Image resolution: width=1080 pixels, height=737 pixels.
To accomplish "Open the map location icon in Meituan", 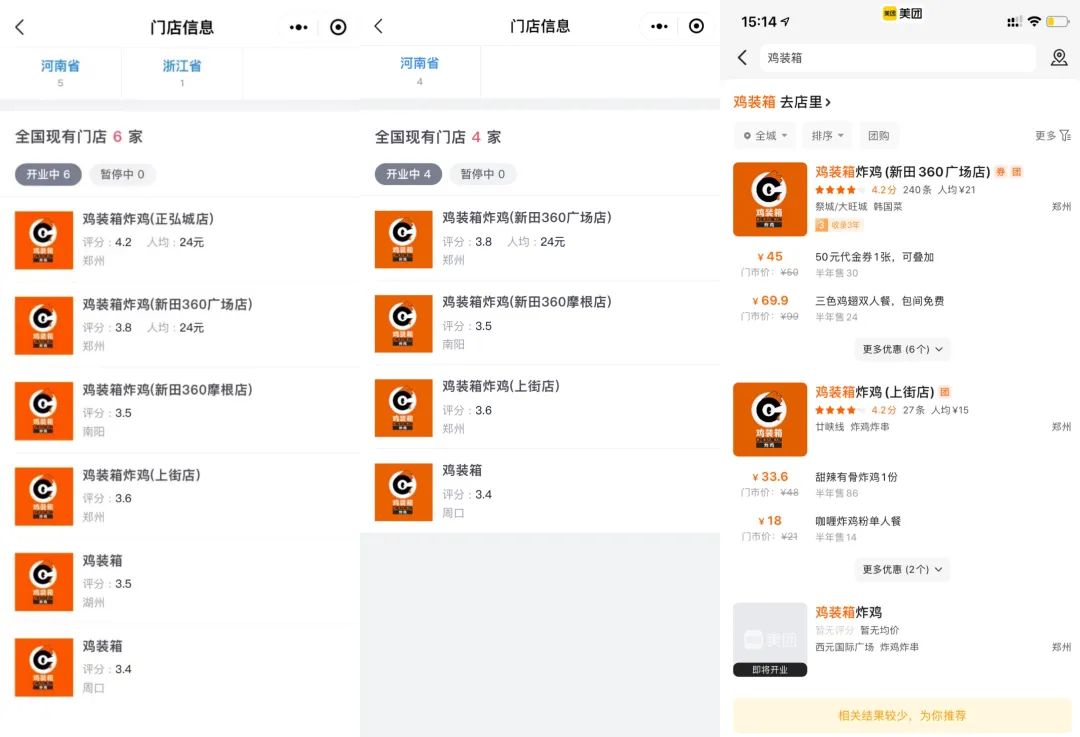I will click(x=1059, y=58).
